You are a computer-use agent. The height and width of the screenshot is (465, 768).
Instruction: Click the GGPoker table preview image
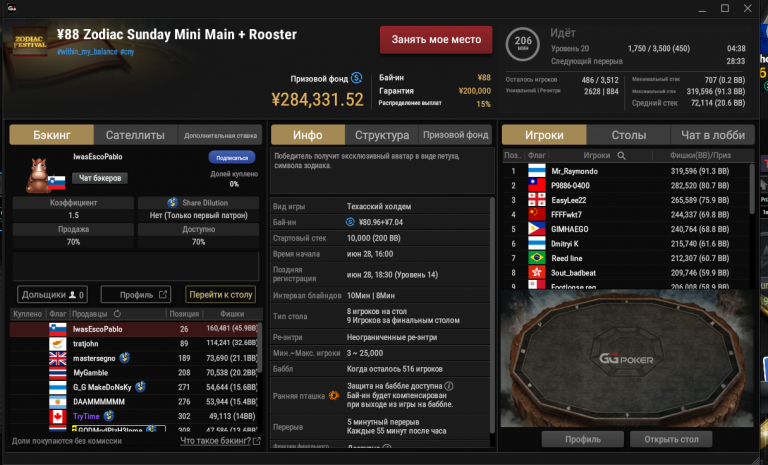627,358
